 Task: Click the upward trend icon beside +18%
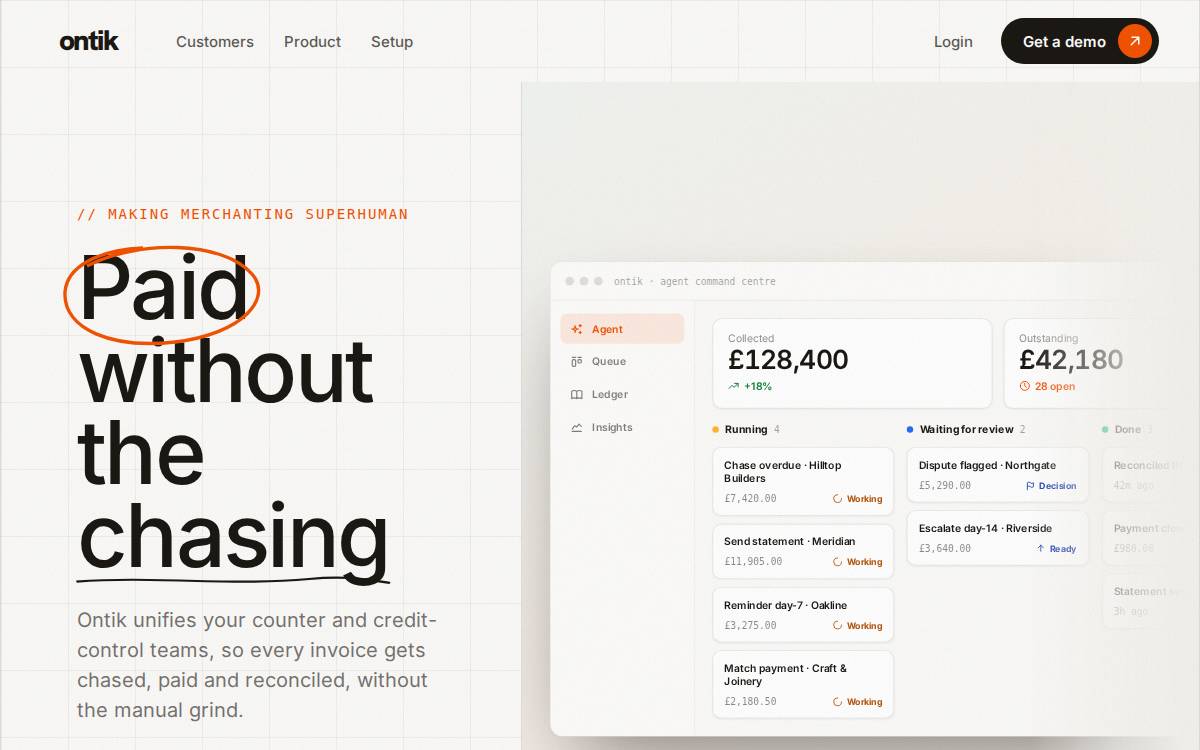click(734, 386)
